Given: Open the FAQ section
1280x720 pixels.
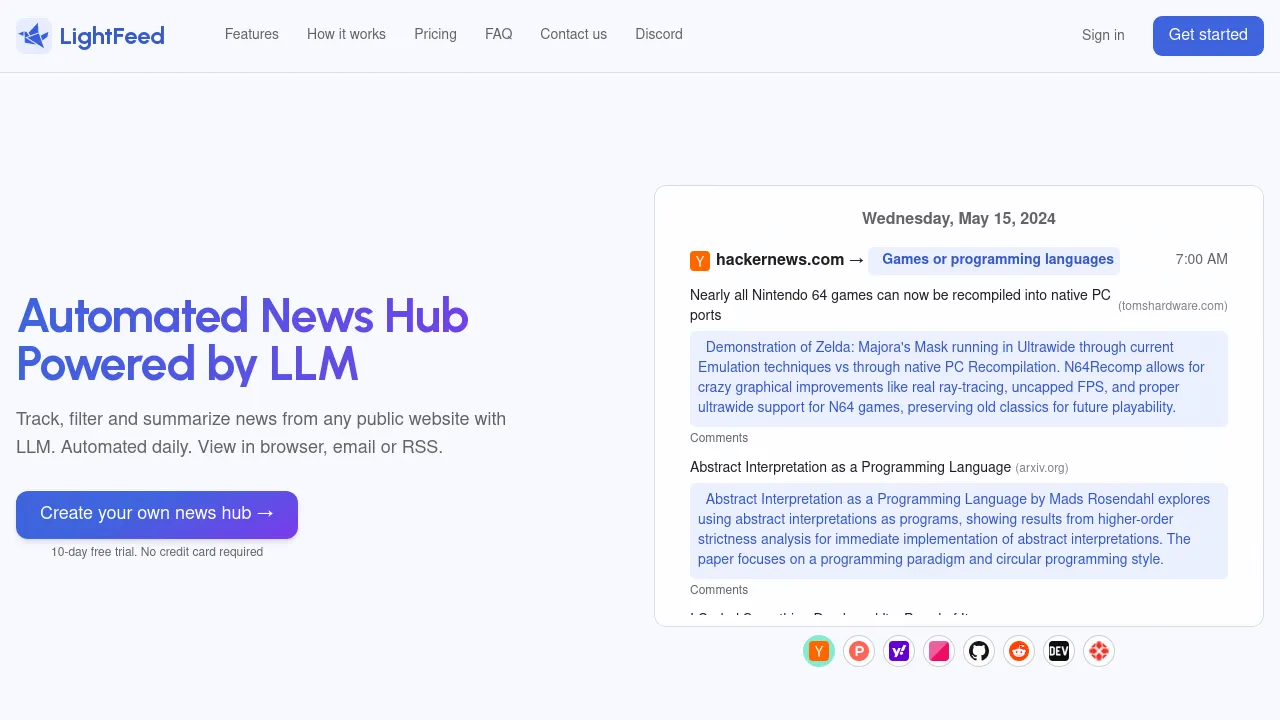Looking at the screenshot, I should 498,34.
